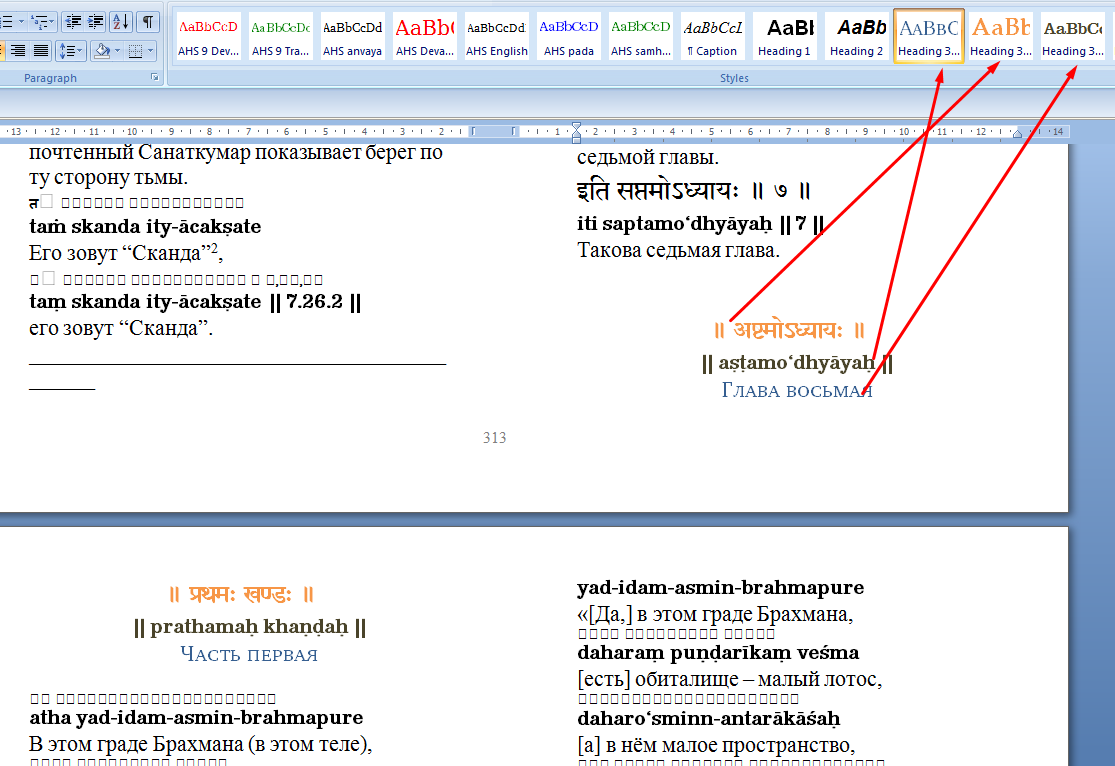
Task: Apply the AHS 9 Tra... style
Action: (x=281, y=36)
